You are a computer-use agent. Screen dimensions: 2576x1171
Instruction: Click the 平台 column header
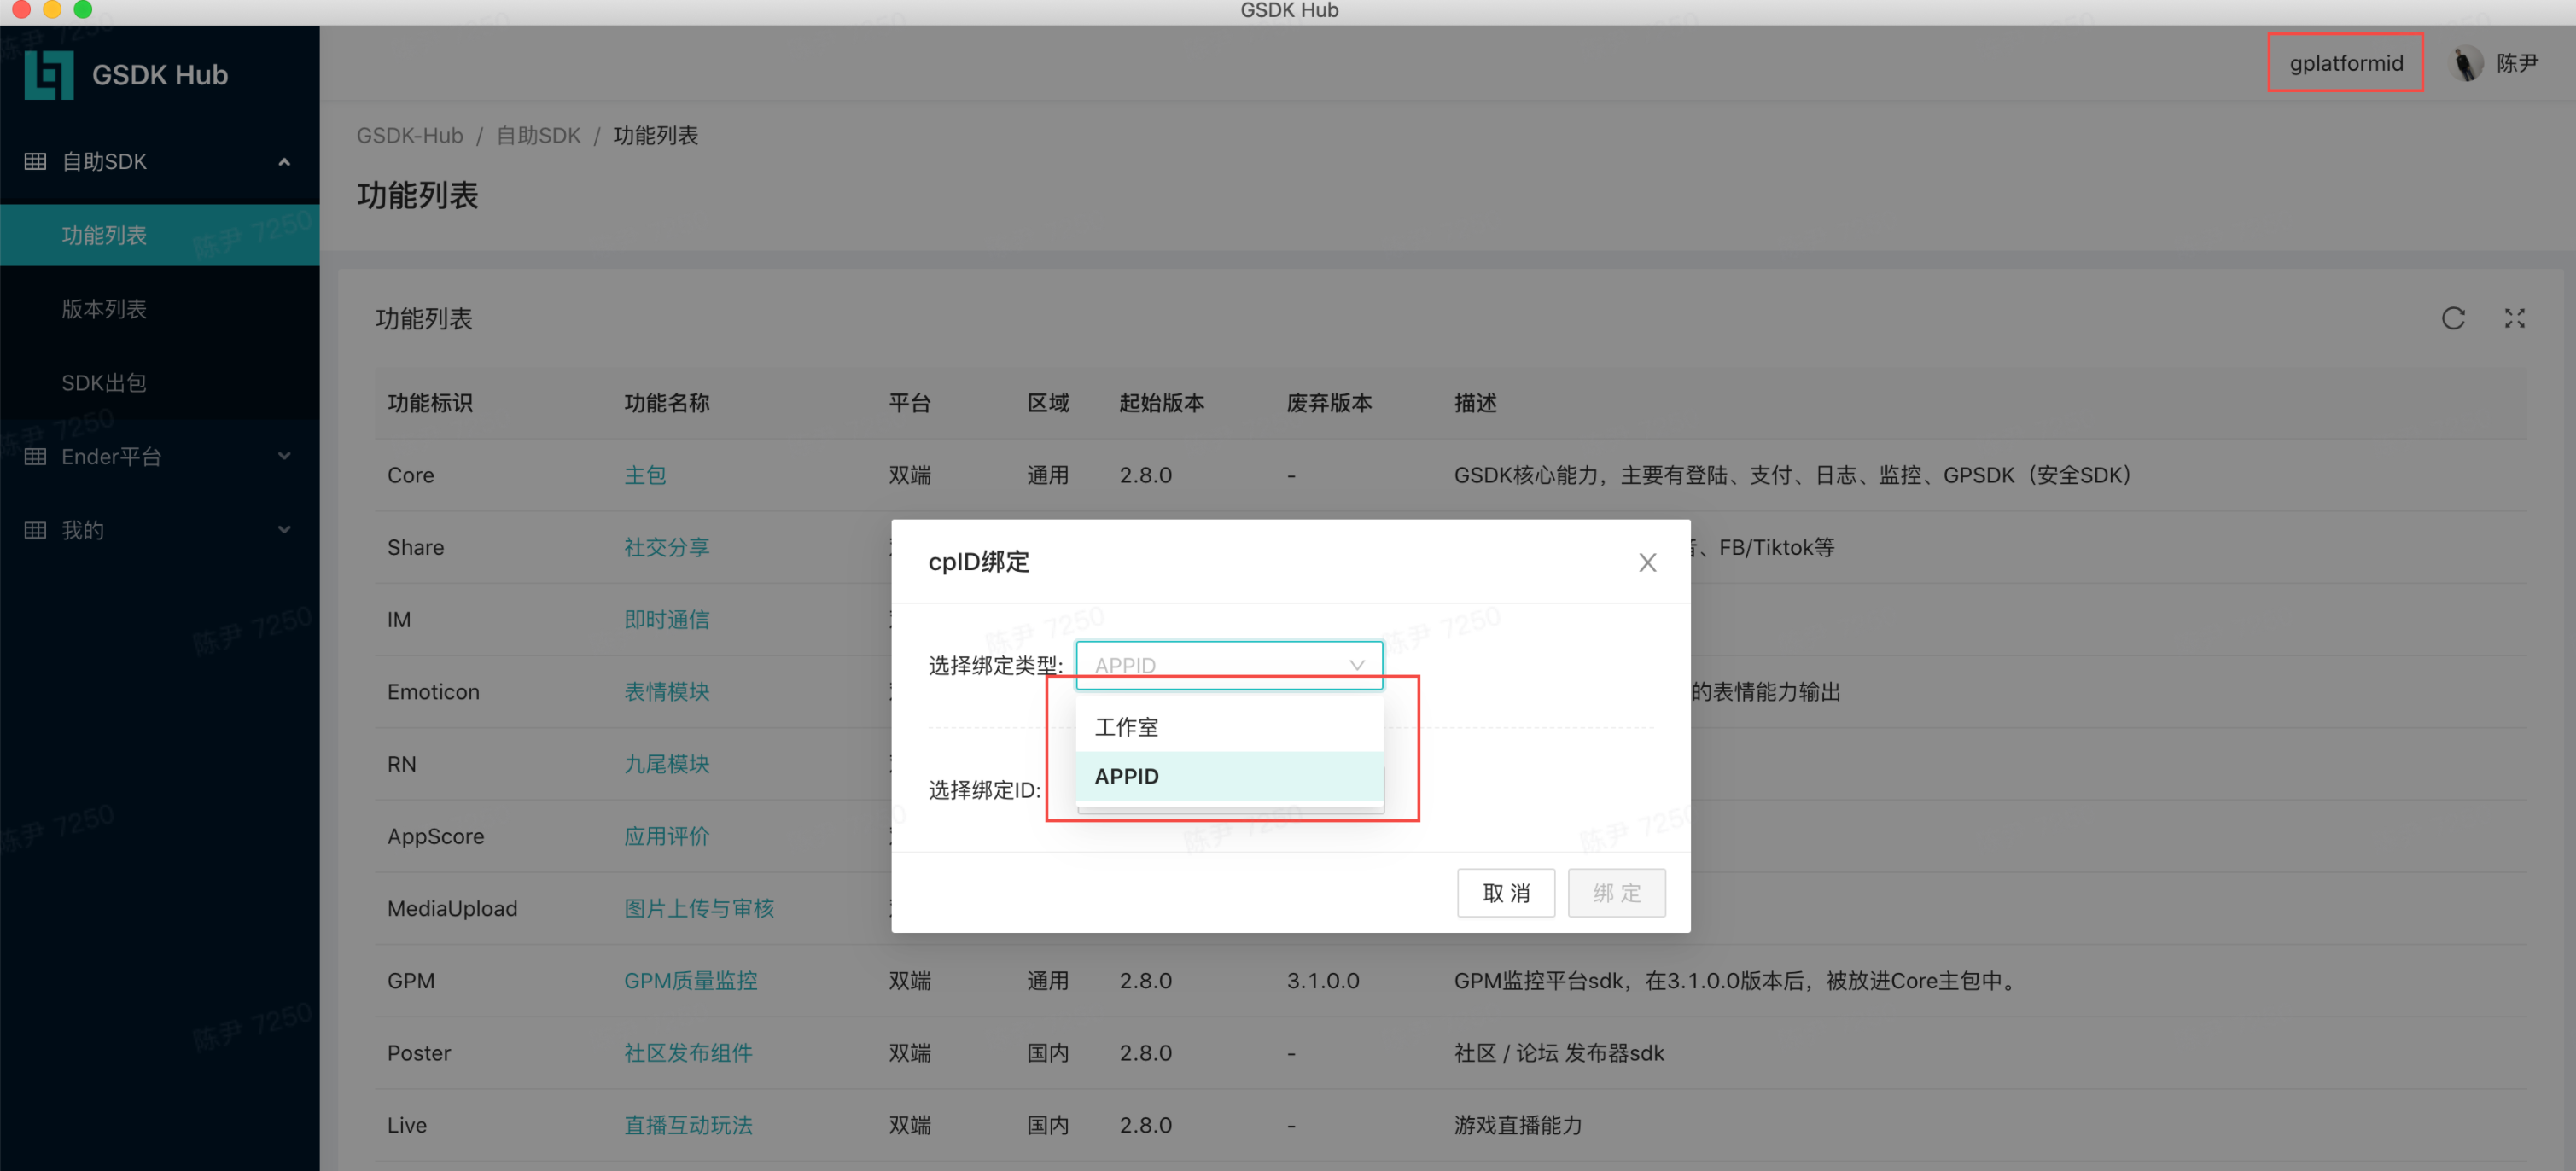point(909,403)
